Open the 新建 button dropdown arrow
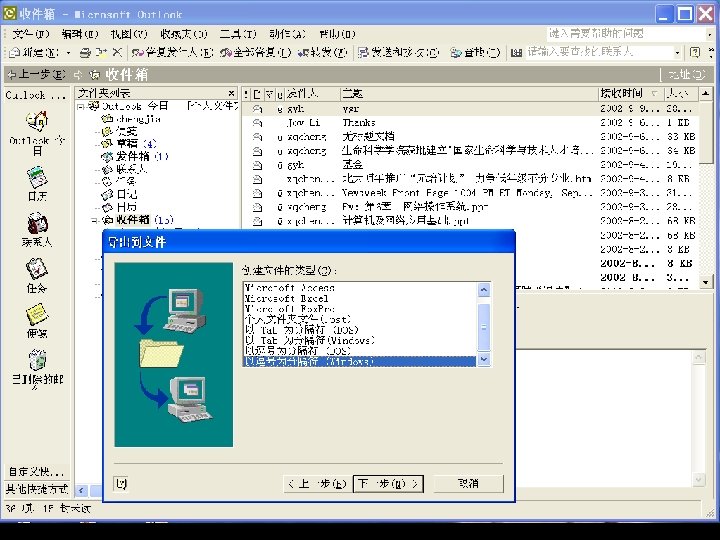The height and width of the screenshot is (540, 720). point(68,53)
